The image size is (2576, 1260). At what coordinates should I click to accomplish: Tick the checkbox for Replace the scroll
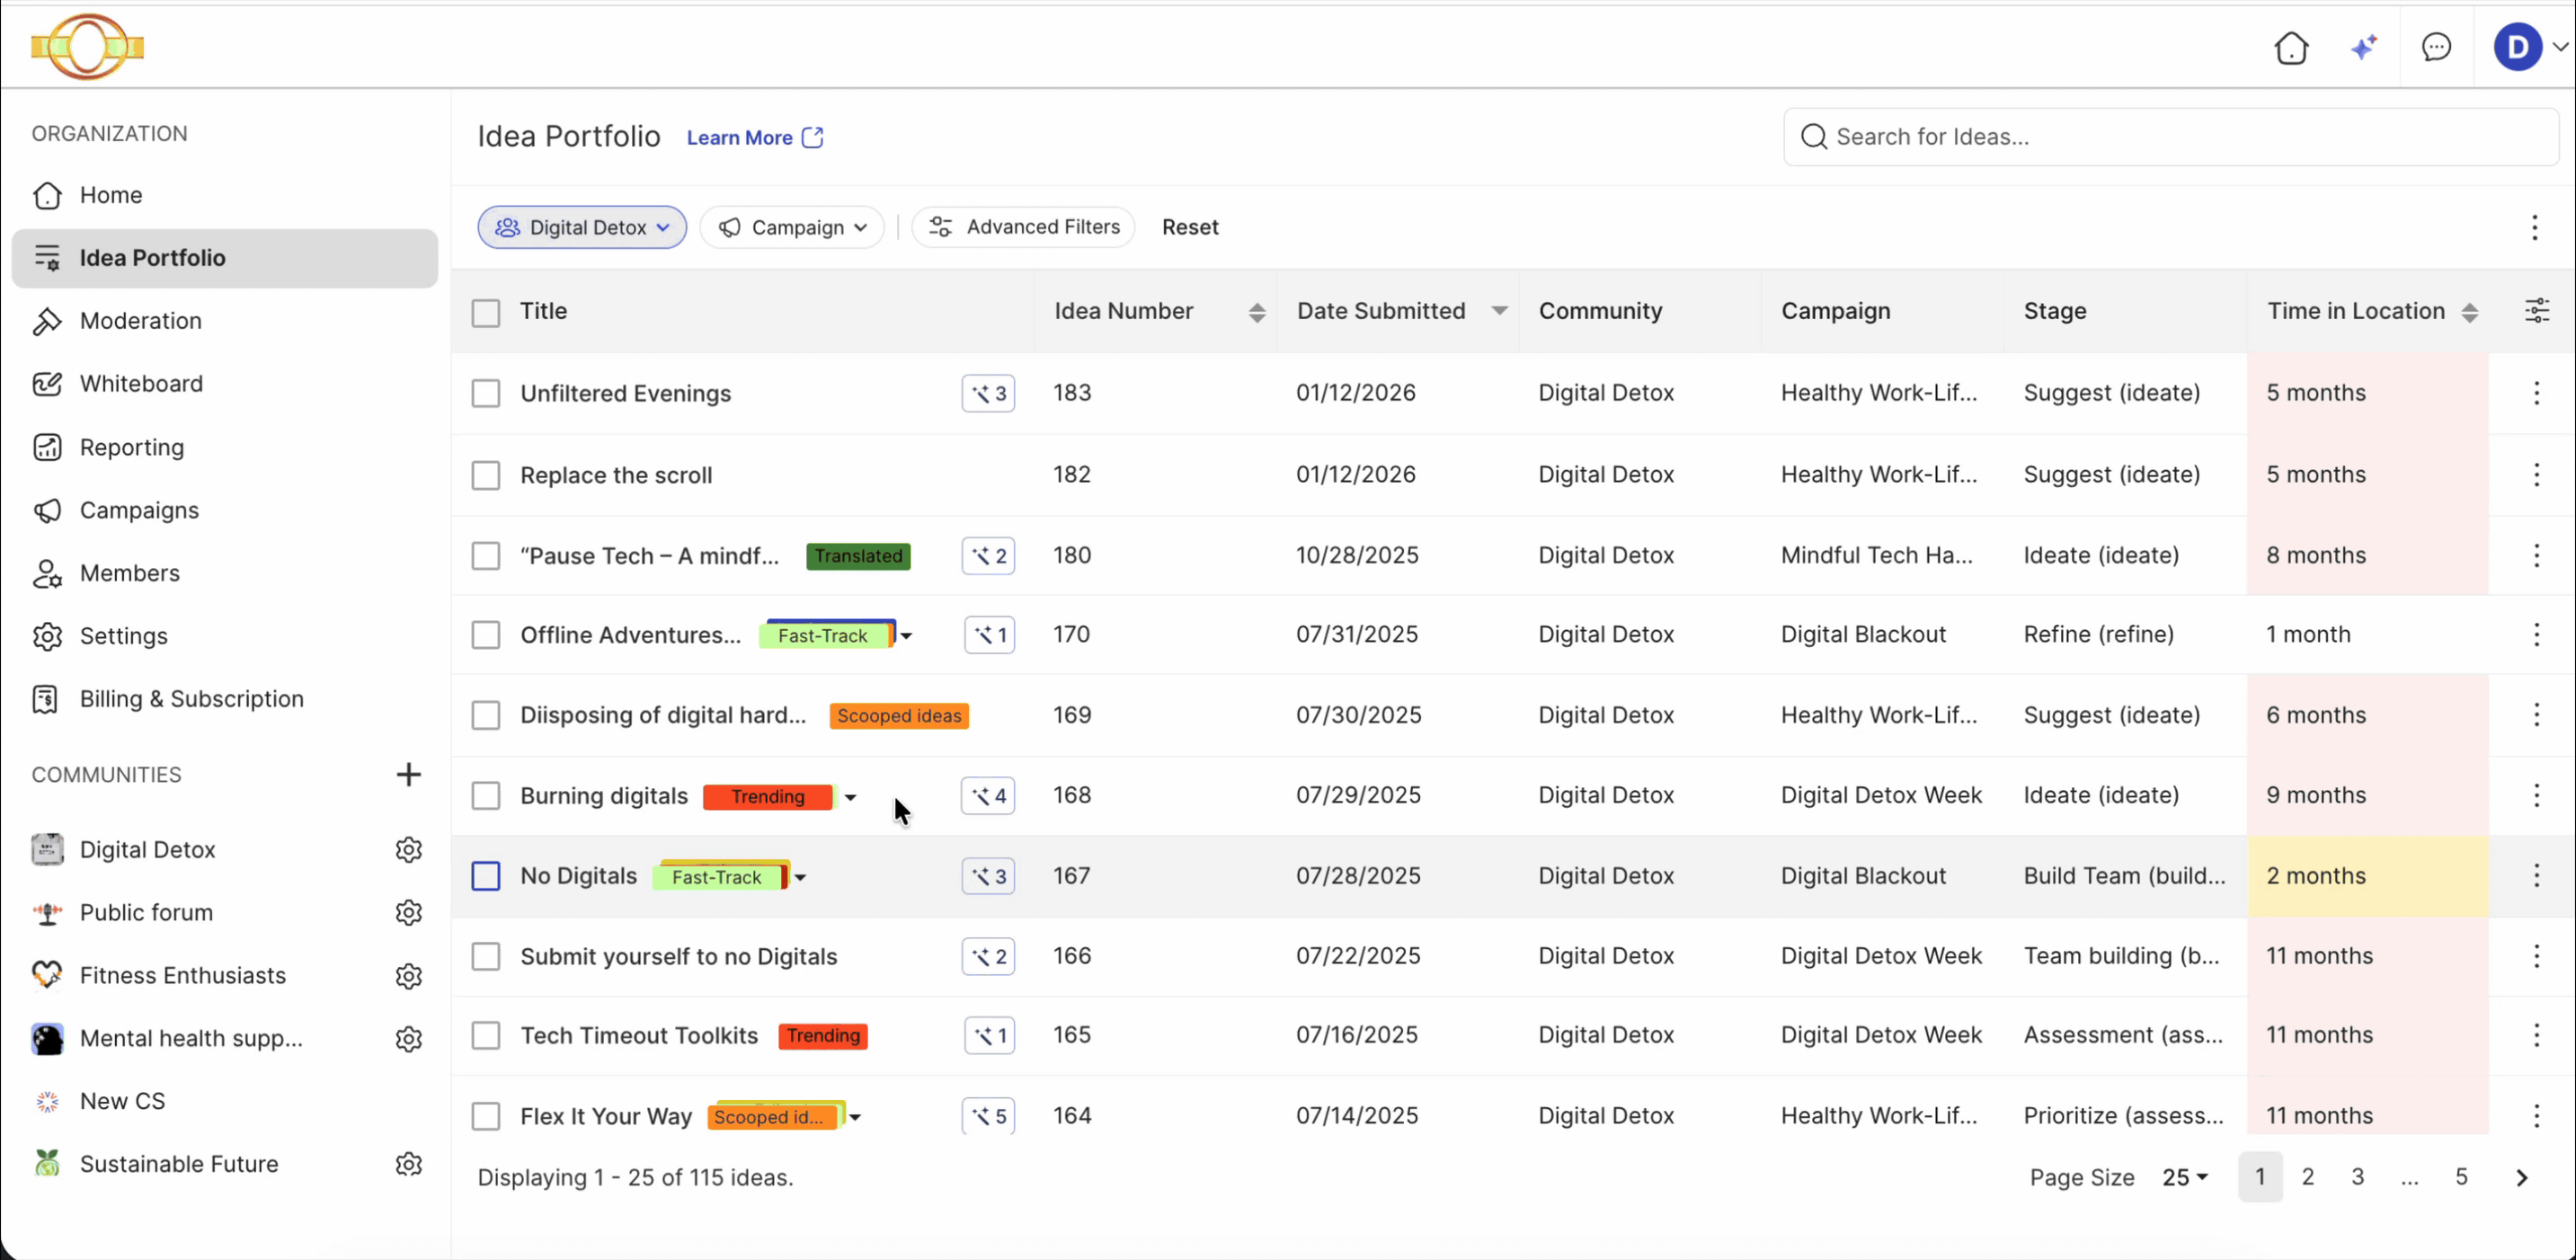[486, 475]
